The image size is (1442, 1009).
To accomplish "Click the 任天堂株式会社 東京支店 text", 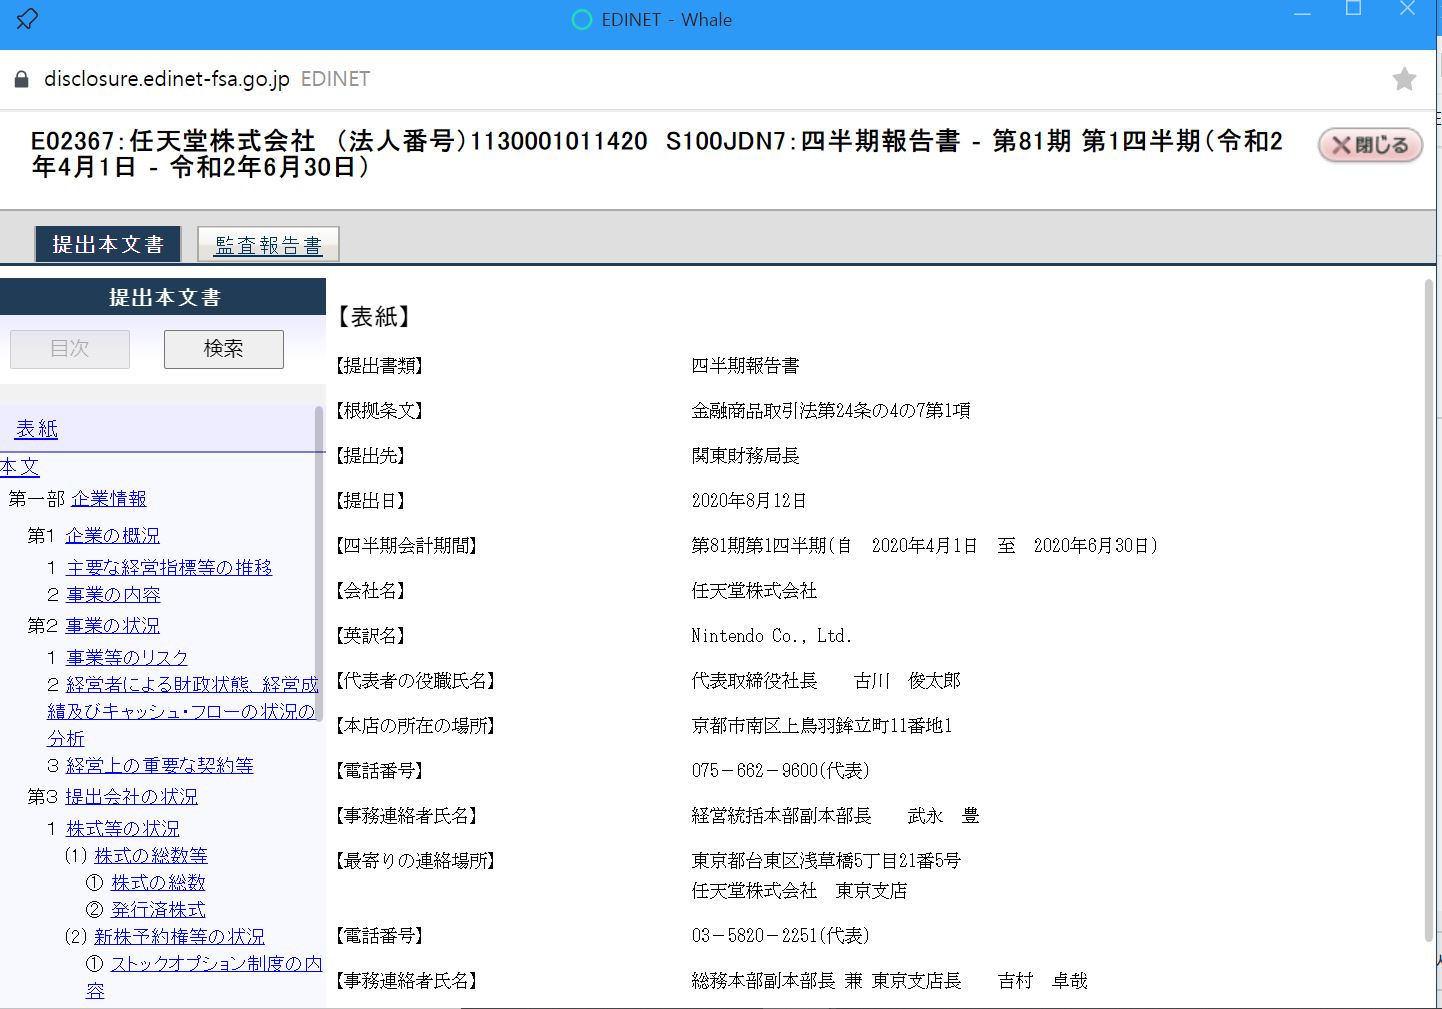I will (x=799, y=891).
